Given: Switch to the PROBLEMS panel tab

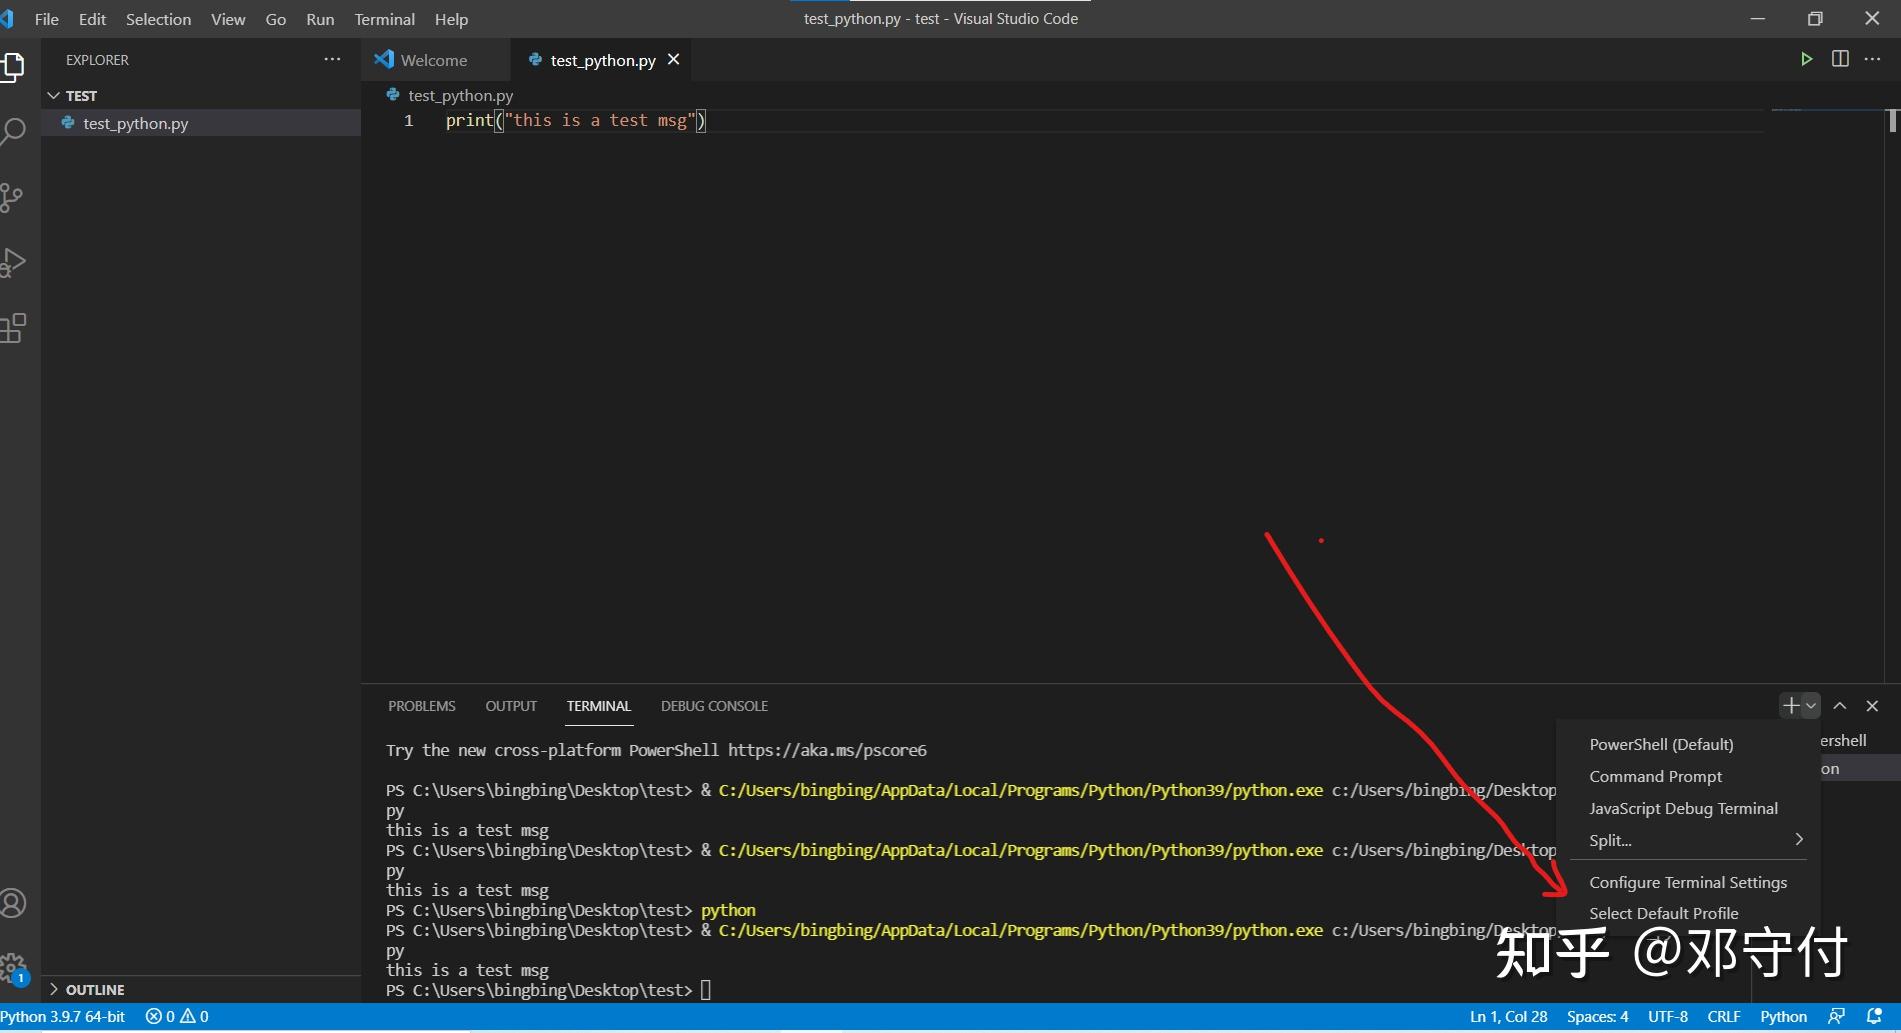Looking at the screenshot, I should 422,706.
